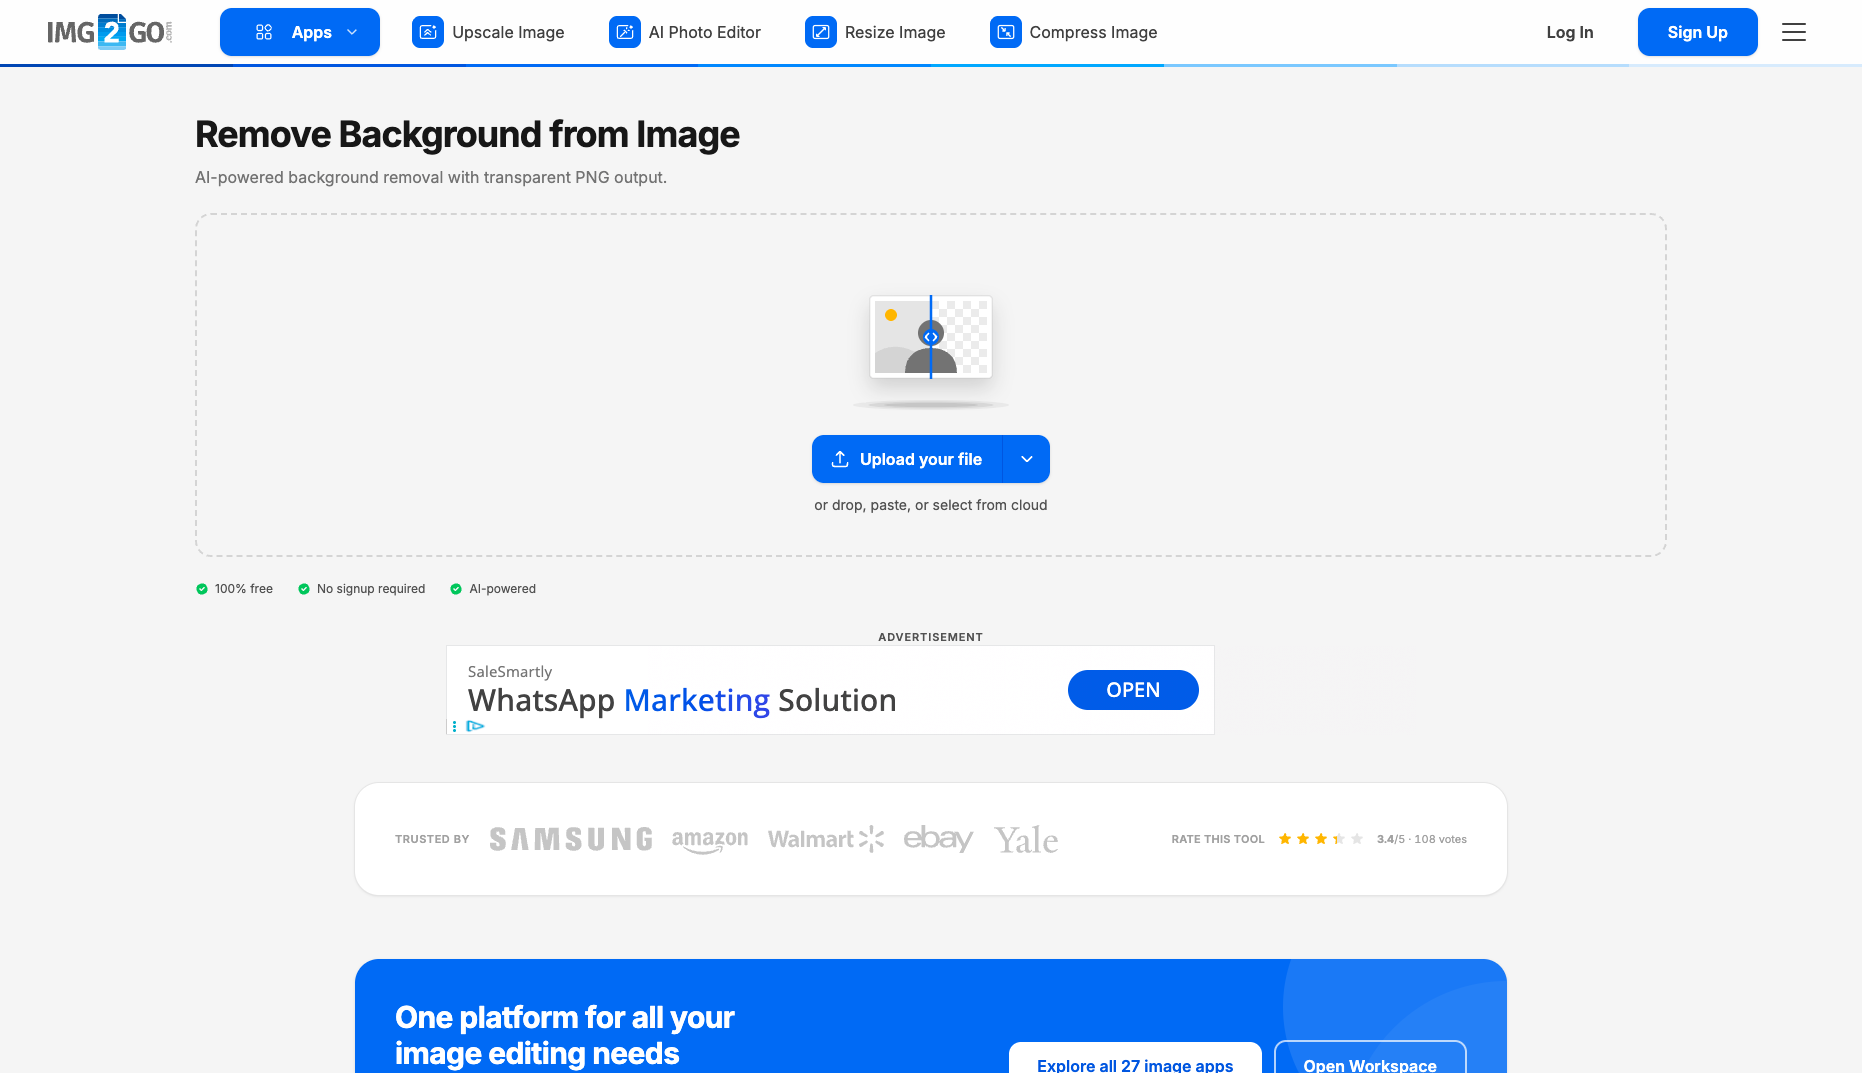1862x1073 pixels.
Task: Click "3.4/5 · 108 votes" rating text
Action: pos(1422,839)
